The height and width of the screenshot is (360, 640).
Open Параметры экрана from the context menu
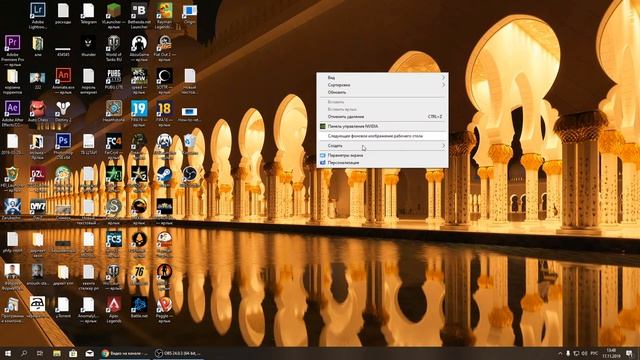[382, 156]
